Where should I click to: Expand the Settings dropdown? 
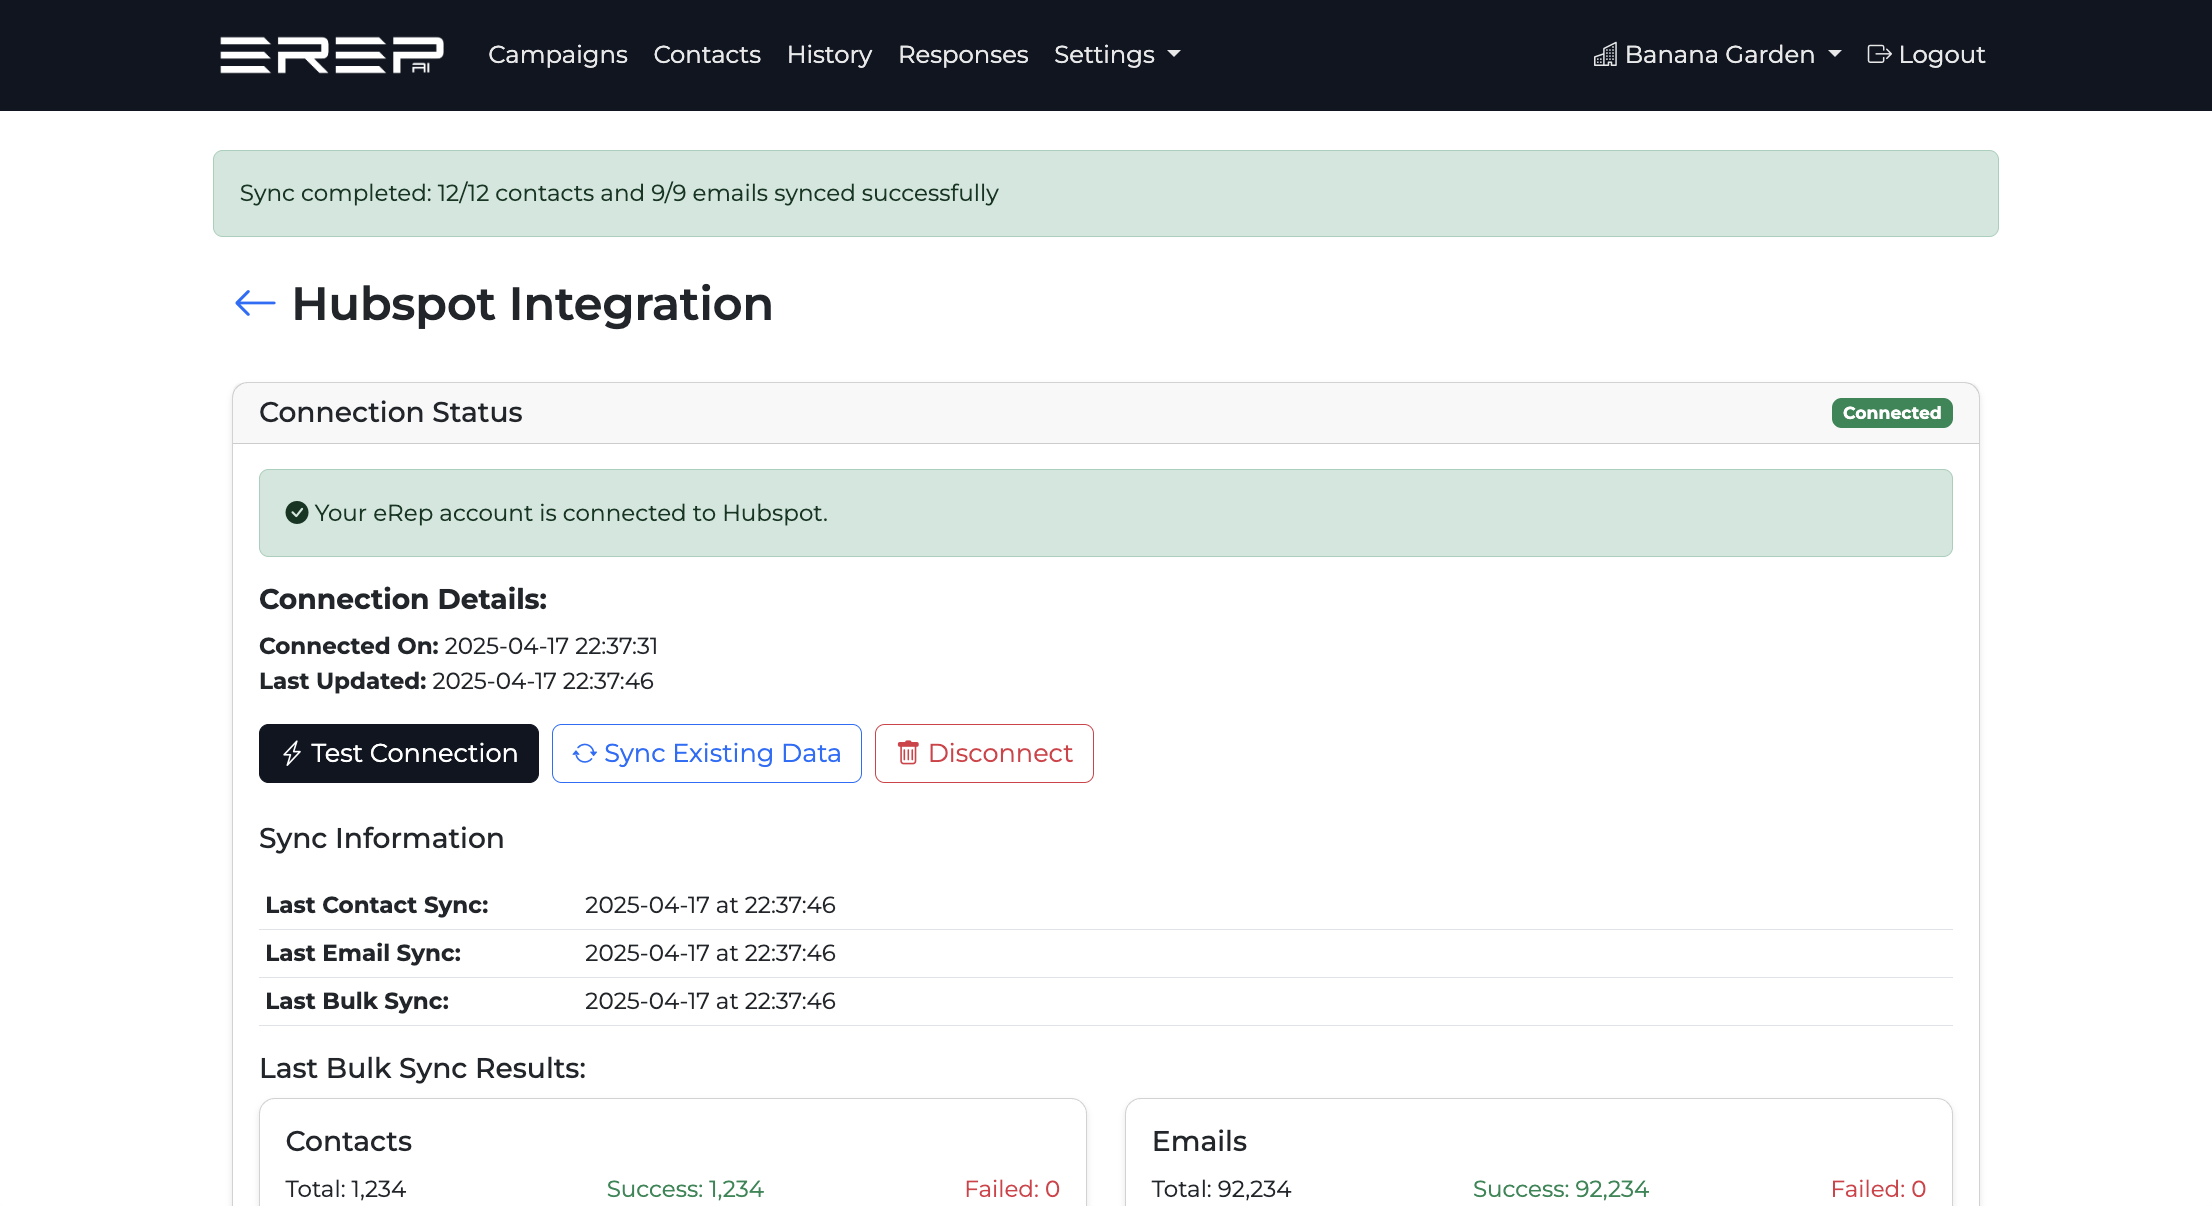click(1117, 55)
